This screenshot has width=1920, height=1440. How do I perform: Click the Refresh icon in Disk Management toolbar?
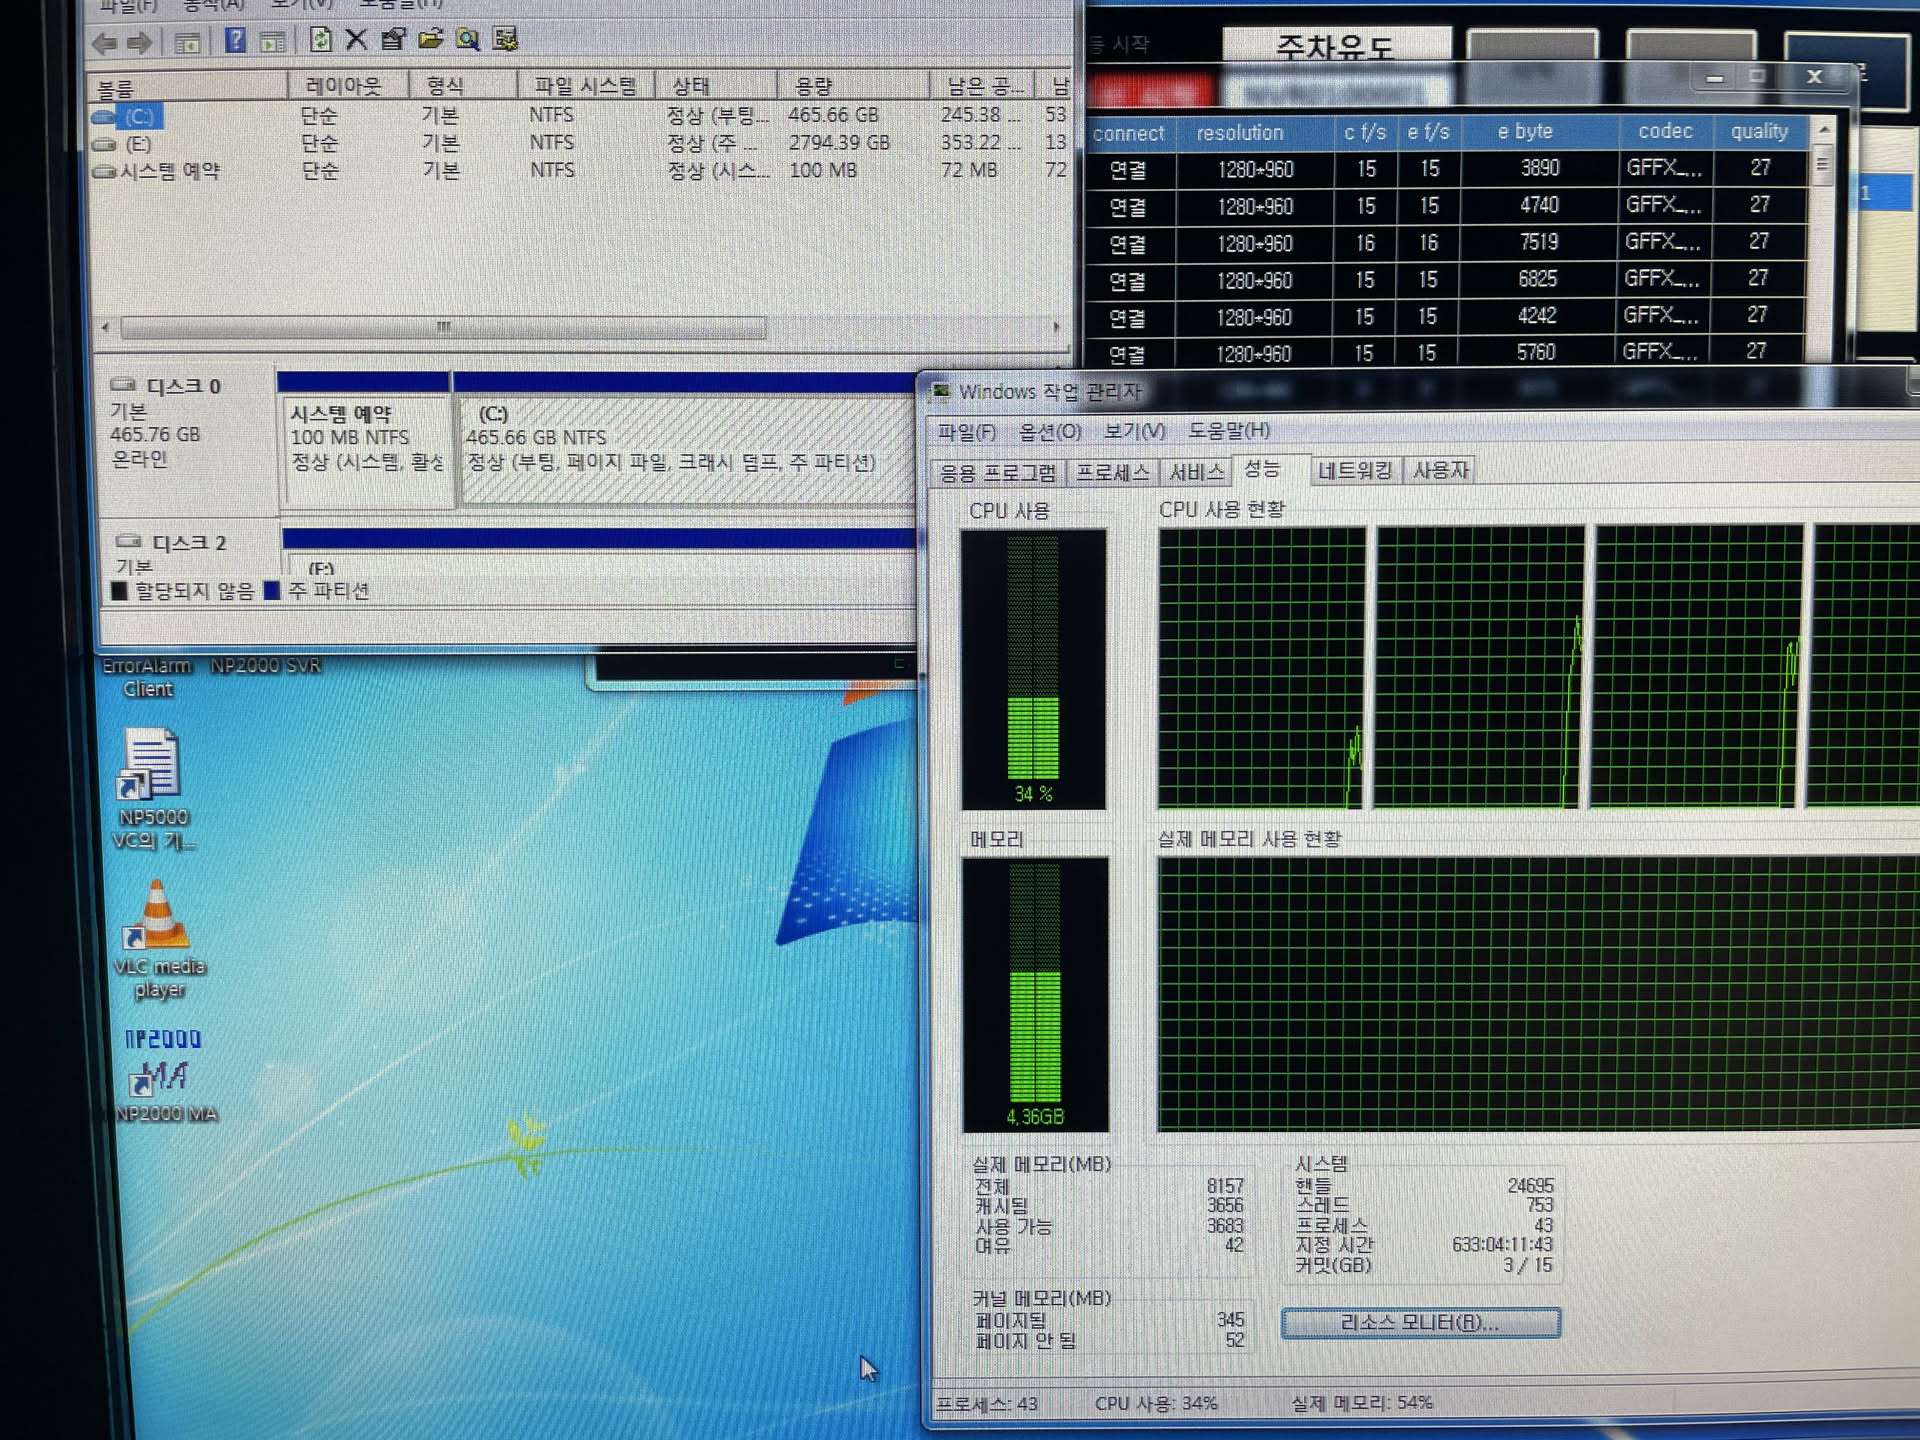(320, 40)
